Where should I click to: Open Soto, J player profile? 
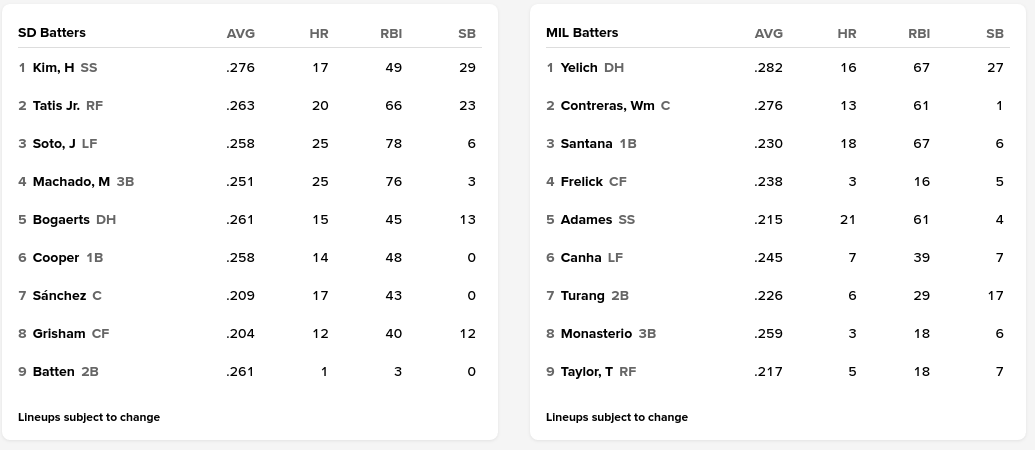54,144
